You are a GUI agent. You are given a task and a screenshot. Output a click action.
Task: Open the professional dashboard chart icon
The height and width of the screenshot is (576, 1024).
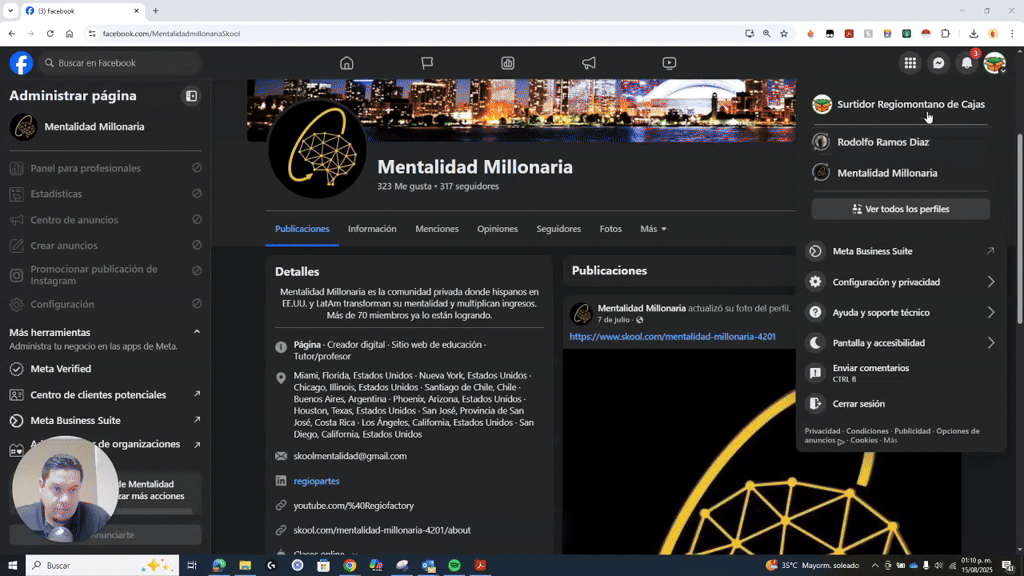pos(507,63)
